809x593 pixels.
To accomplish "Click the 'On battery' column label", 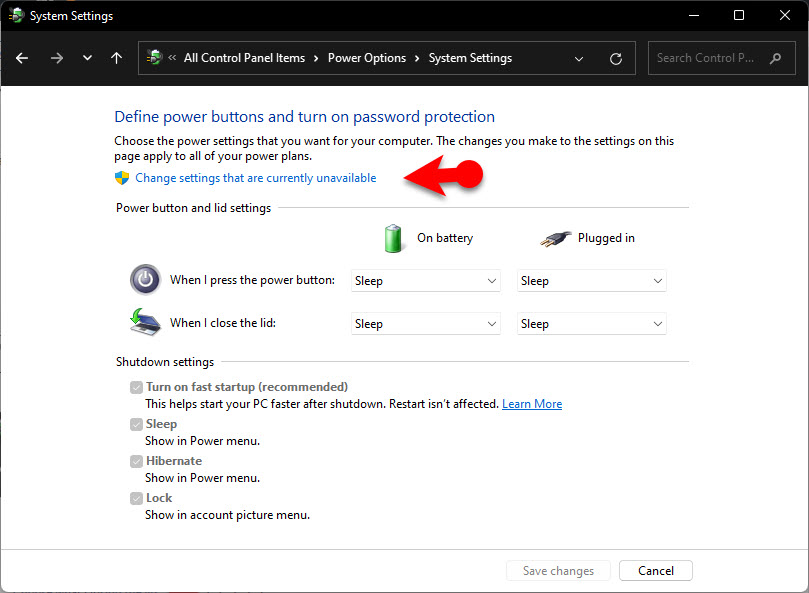I will 445,238.
